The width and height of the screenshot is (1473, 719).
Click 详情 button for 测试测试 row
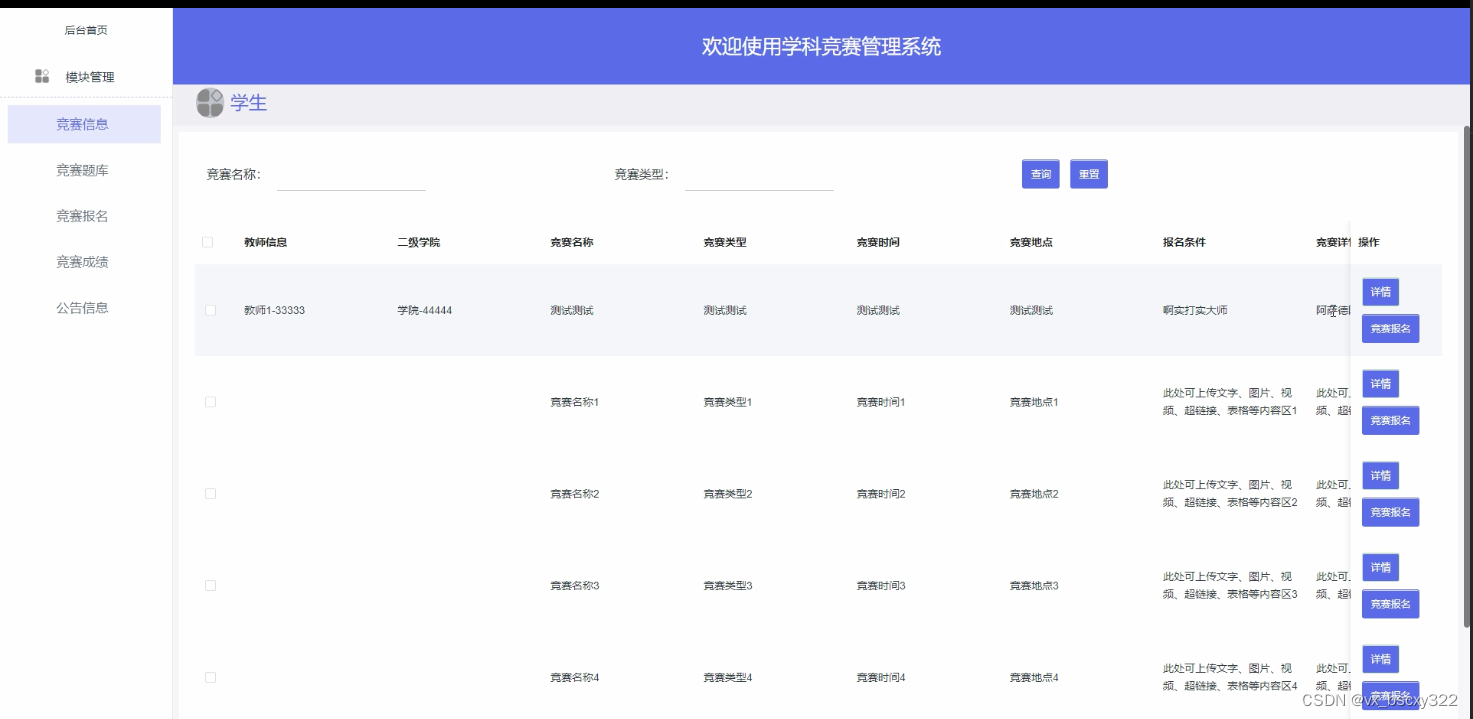click(1381, 292)
